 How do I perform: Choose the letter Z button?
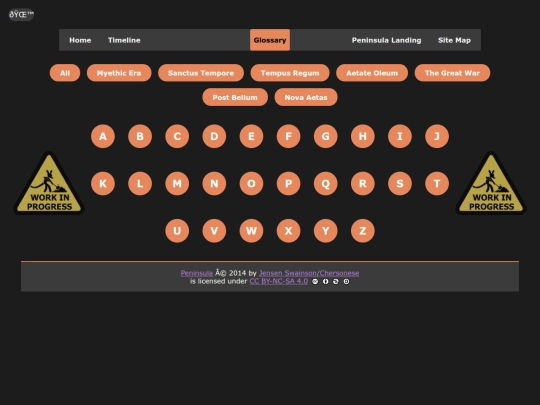coord(363,231)
